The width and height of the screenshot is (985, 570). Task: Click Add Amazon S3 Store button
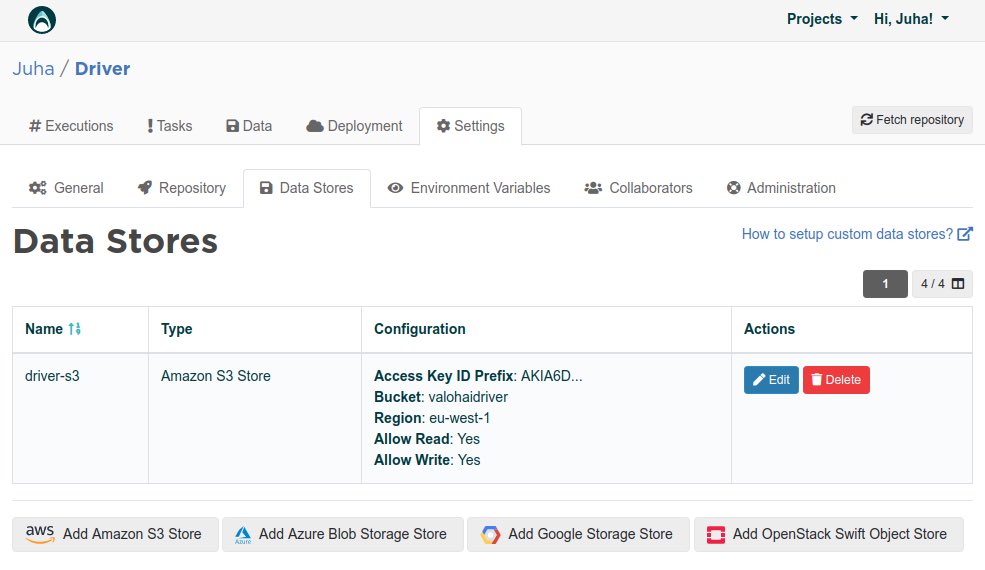(116, 534)
